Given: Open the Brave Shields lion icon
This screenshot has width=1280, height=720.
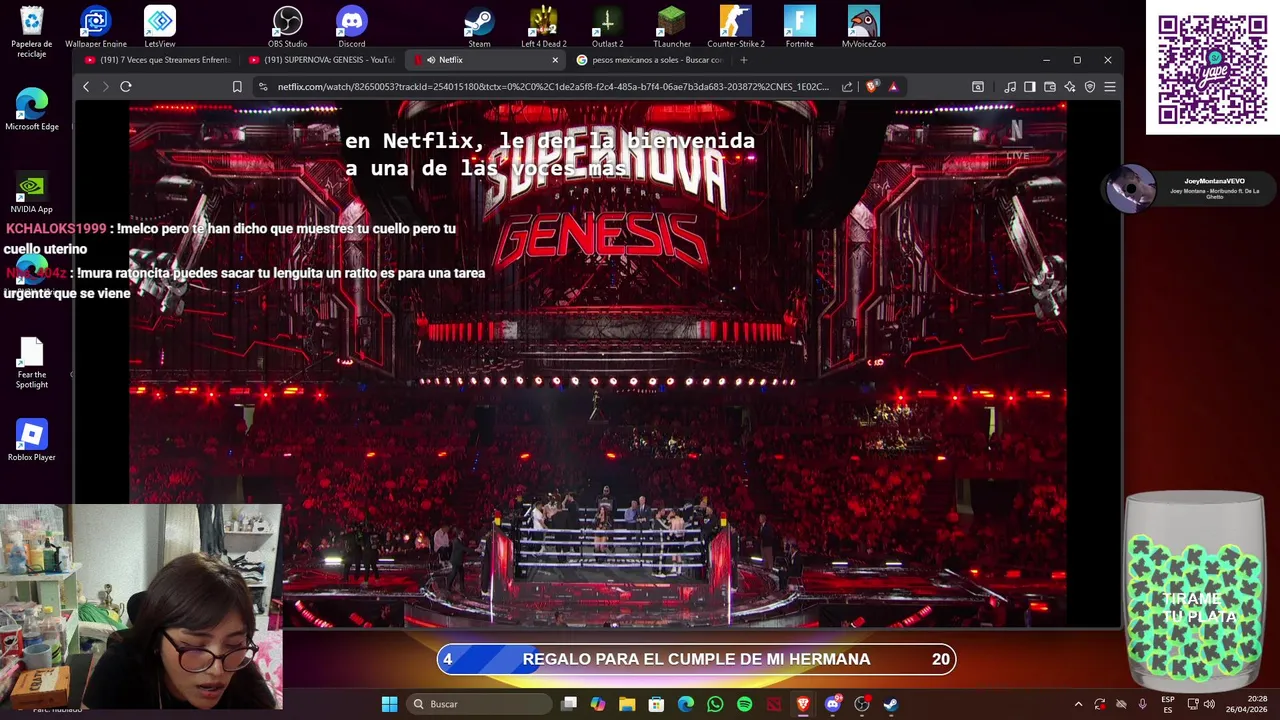Looking at the screenshot, I should [x=871, y=87].
